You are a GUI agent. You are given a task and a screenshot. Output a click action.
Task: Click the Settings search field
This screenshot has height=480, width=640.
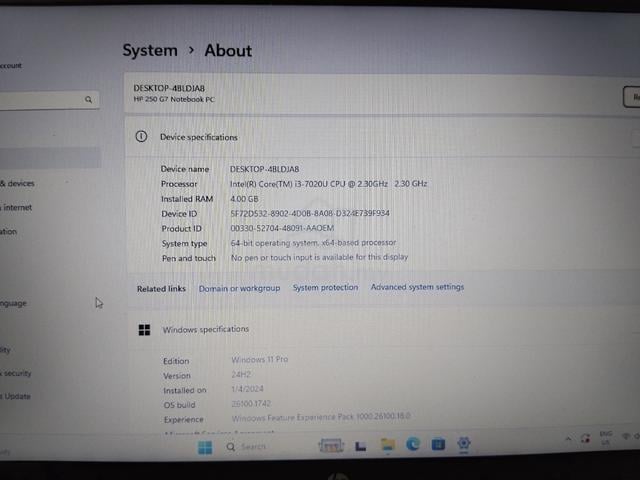pos(47,100)
